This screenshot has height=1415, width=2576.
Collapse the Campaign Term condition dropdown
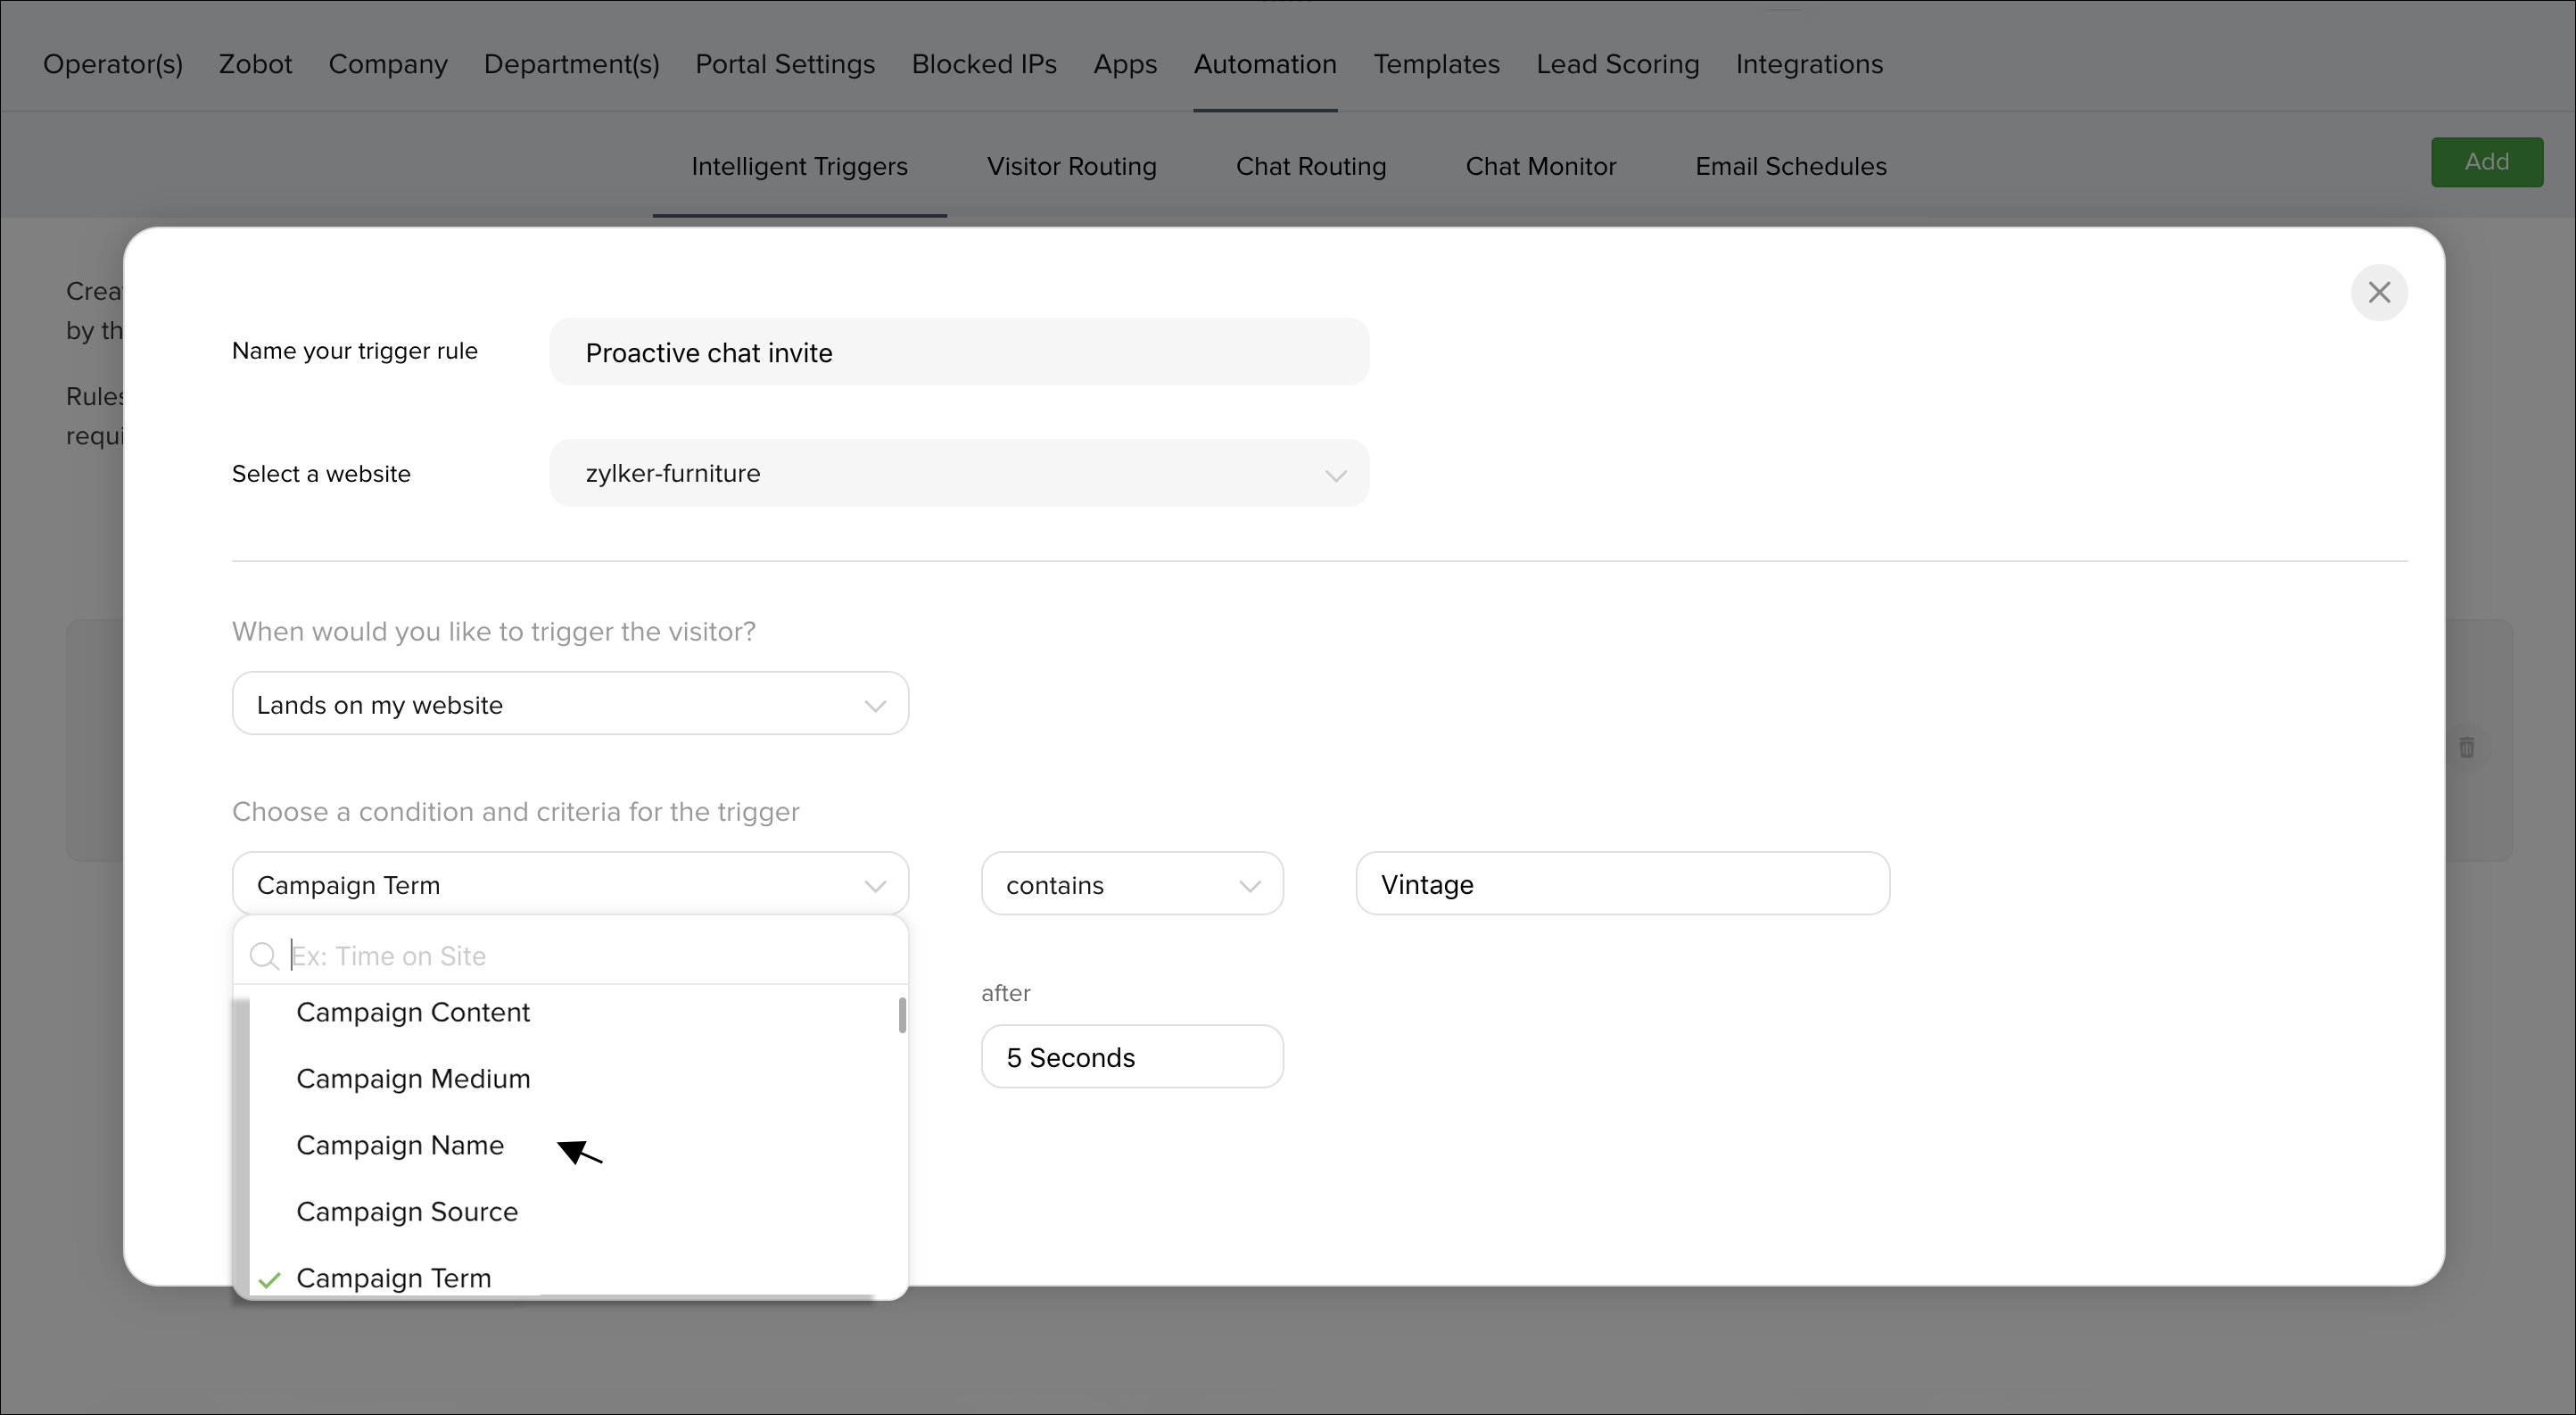pos(570,884)
